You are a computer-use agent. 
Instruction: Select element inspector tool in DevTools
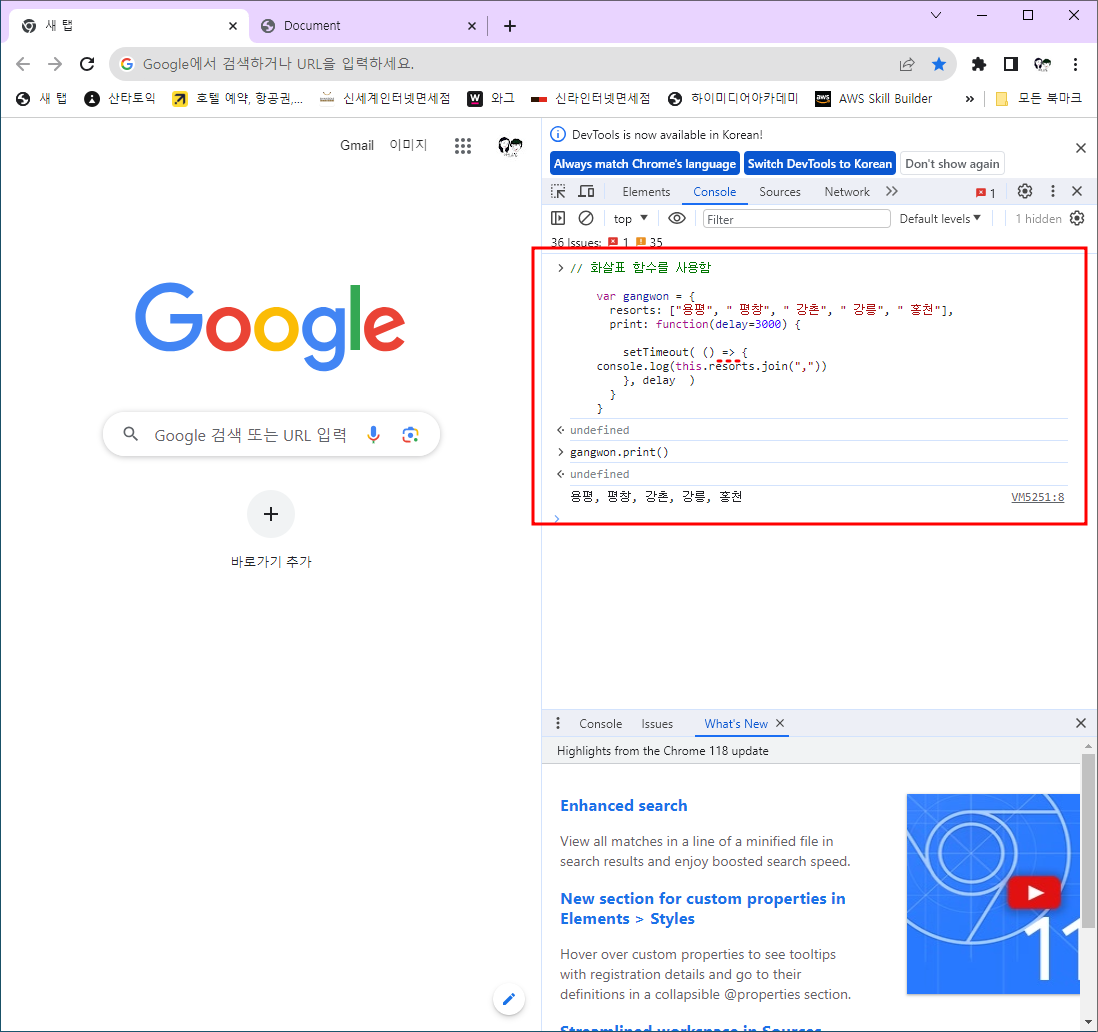[x=558, y=191]
